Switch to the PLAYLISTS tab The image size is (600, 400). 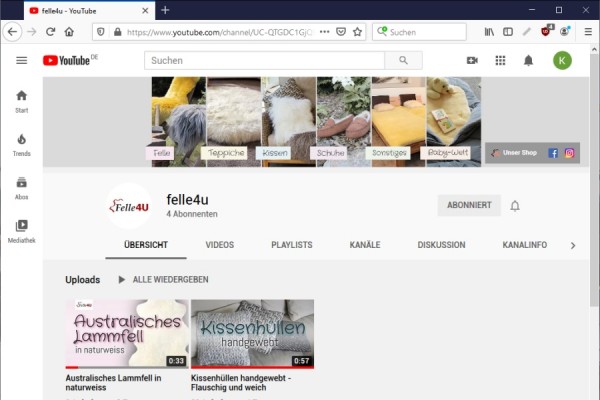291,245
